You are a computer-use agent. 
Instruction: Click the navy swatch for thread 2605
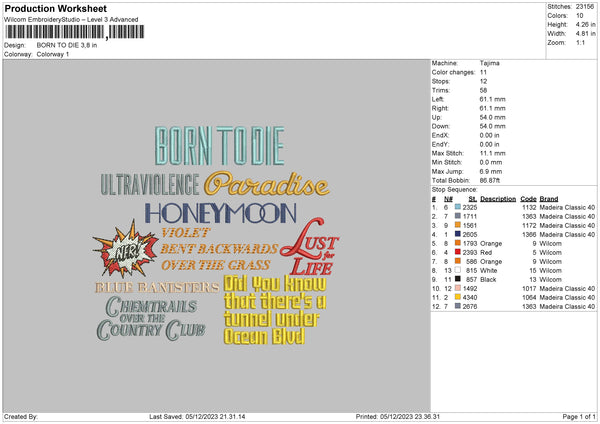click(458, 234)
